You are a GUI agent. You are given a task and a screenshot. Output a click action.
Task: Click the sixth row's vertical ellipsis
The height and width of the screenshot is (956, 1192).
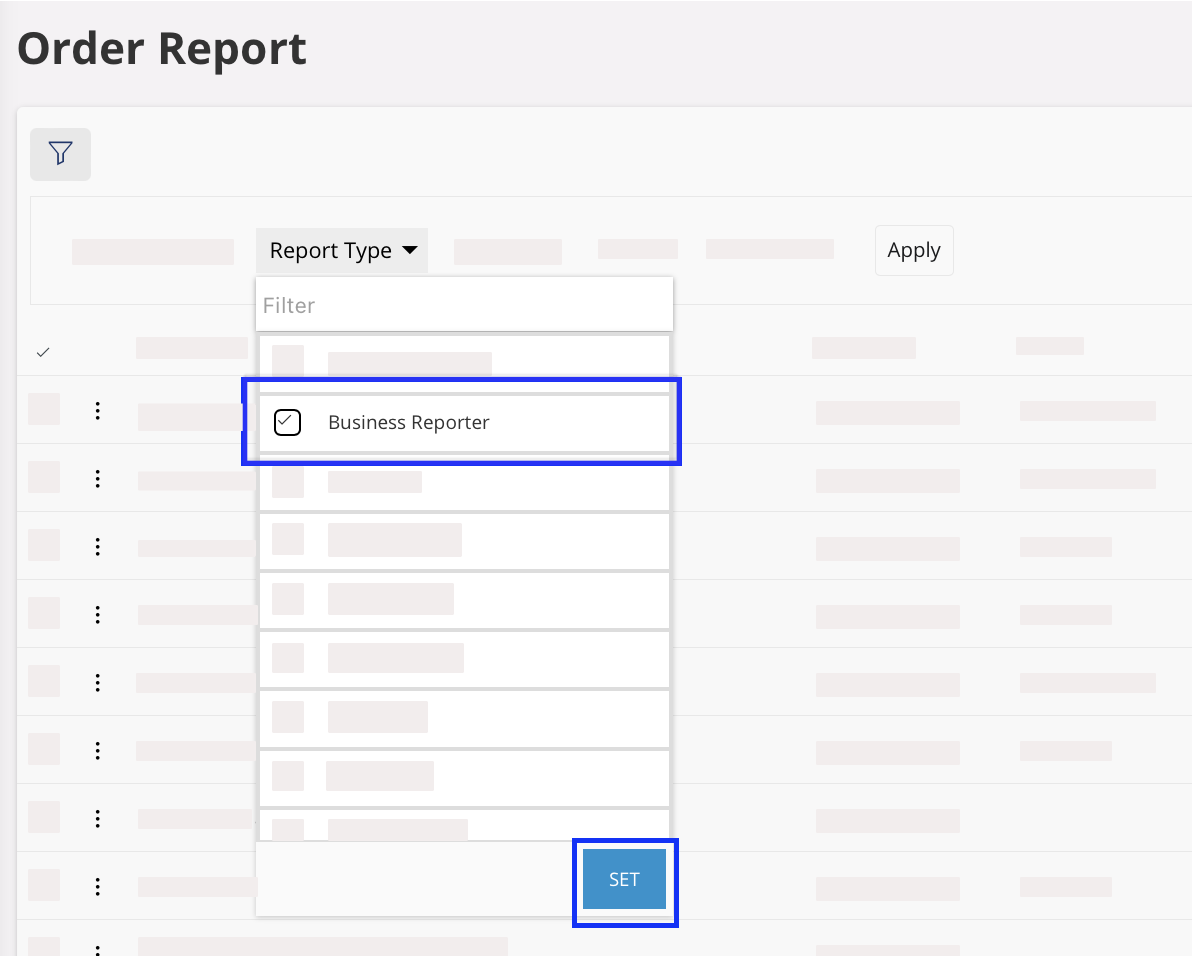(x=97, y=750)
